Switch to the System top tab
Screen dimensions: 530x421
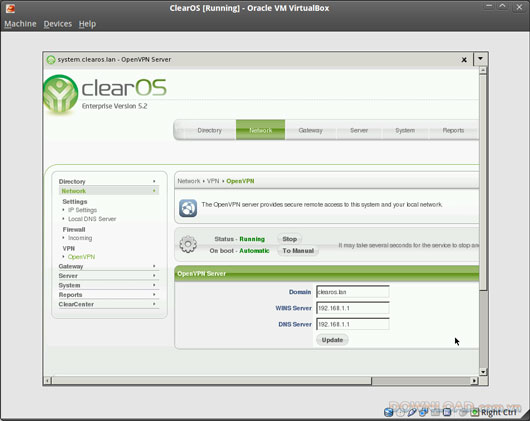(405, 130)
